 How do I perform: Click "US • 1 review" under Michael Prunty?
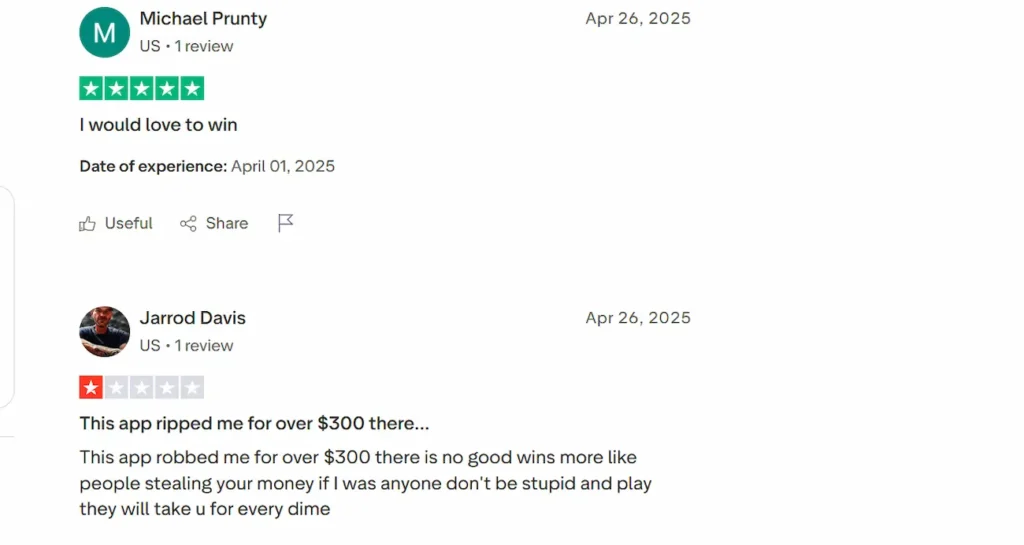tap(186, 46)
